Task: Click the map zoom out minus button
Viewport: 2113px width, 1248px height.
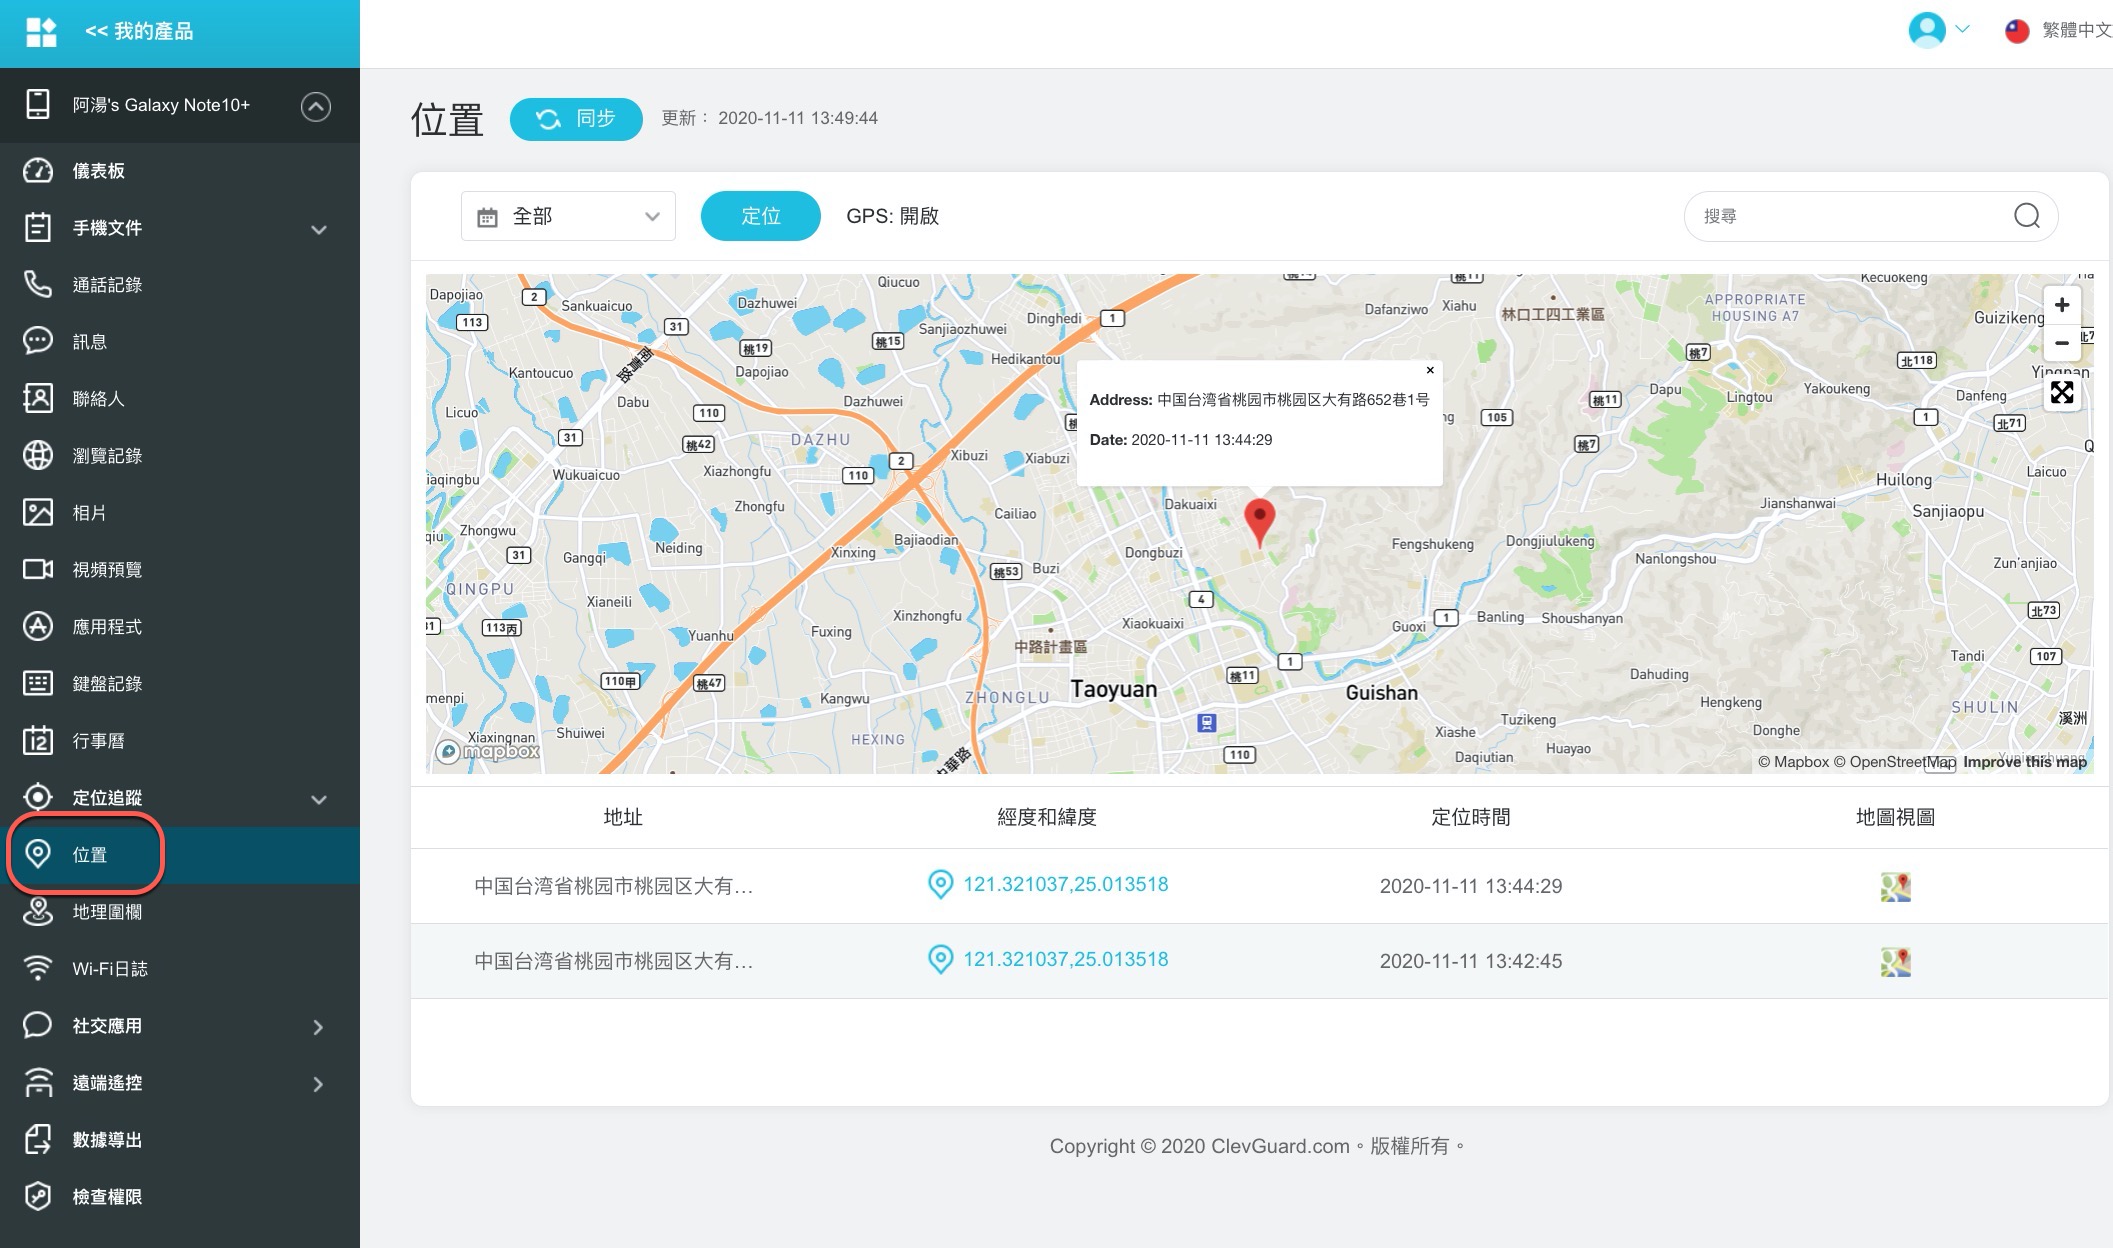Action: pos(2061,343)
